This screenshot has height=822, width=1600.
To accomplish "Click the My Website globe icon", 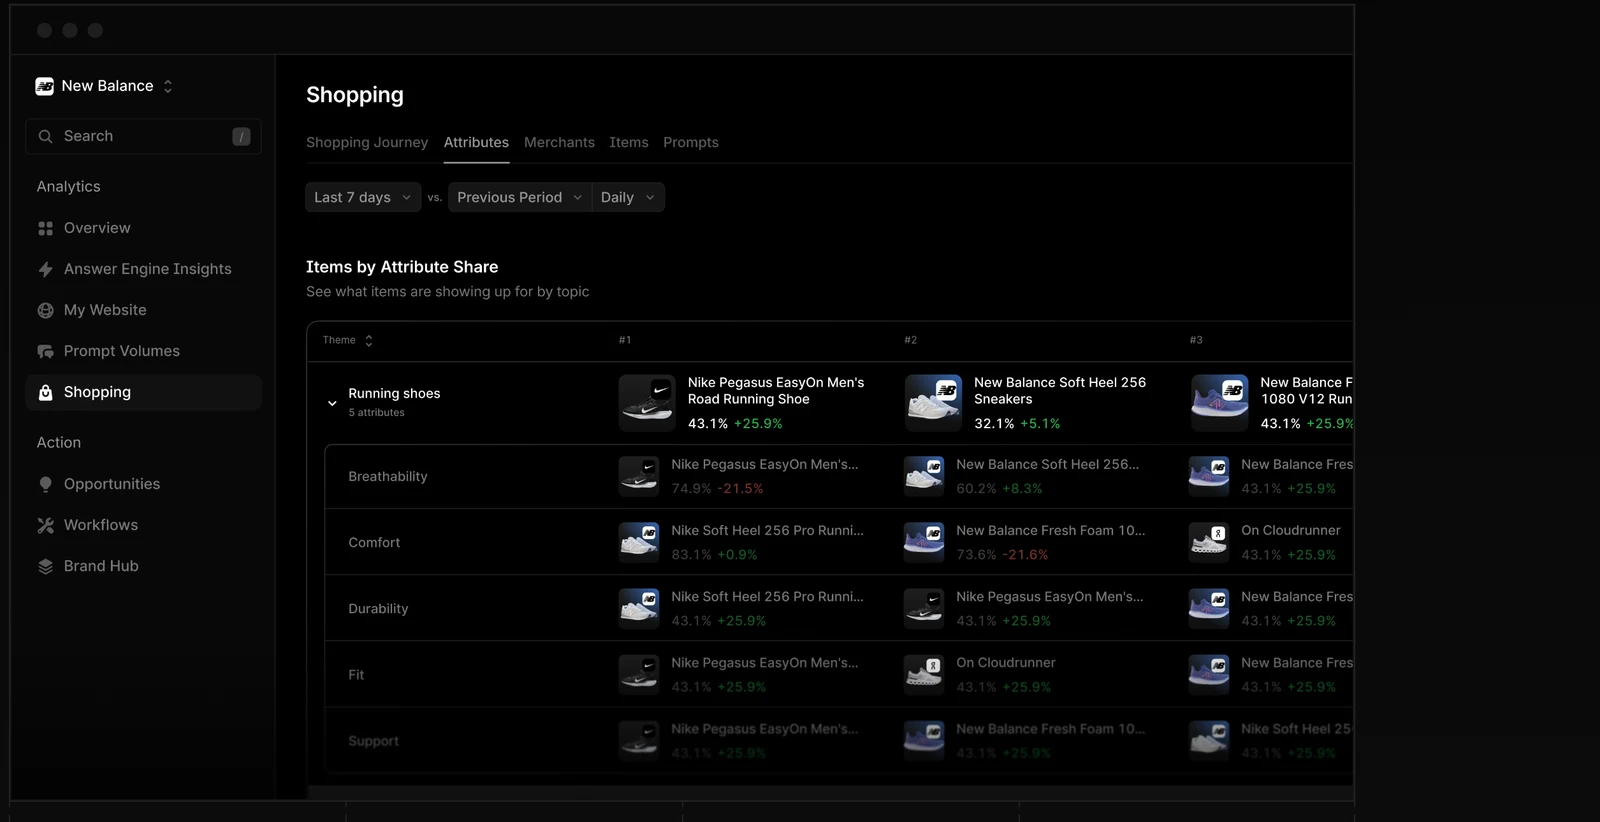I will (45, 310).
